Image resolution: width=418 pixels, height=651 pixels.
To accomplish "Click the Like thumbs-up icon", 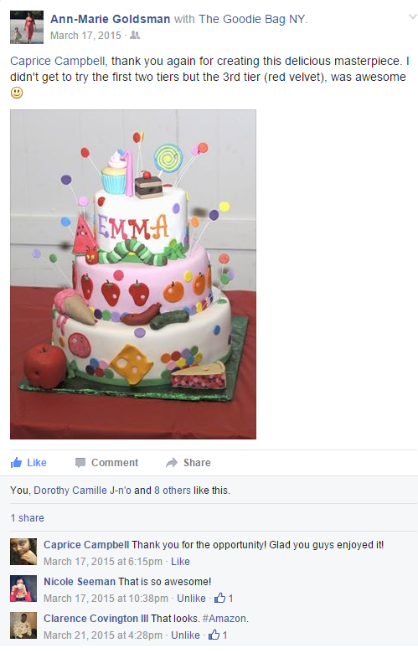I will click(x=16, y=463).
